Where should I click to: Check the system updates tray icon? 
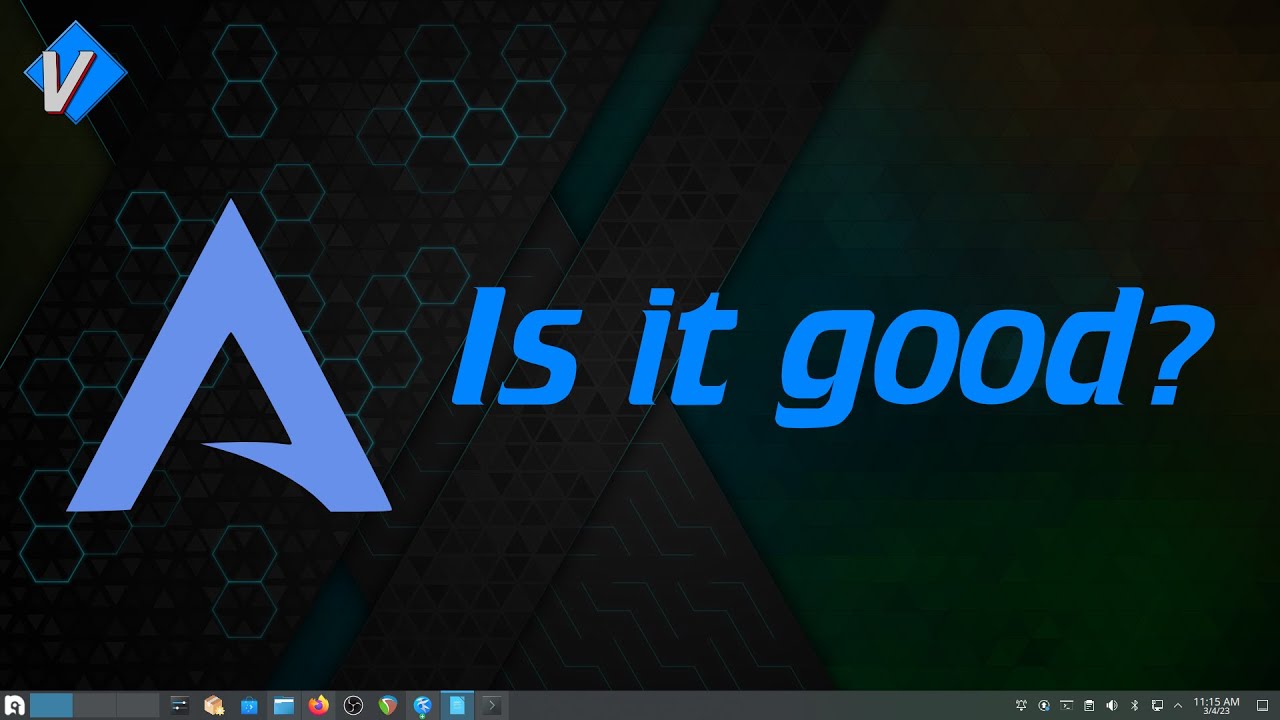click(x=1045, y=706)
